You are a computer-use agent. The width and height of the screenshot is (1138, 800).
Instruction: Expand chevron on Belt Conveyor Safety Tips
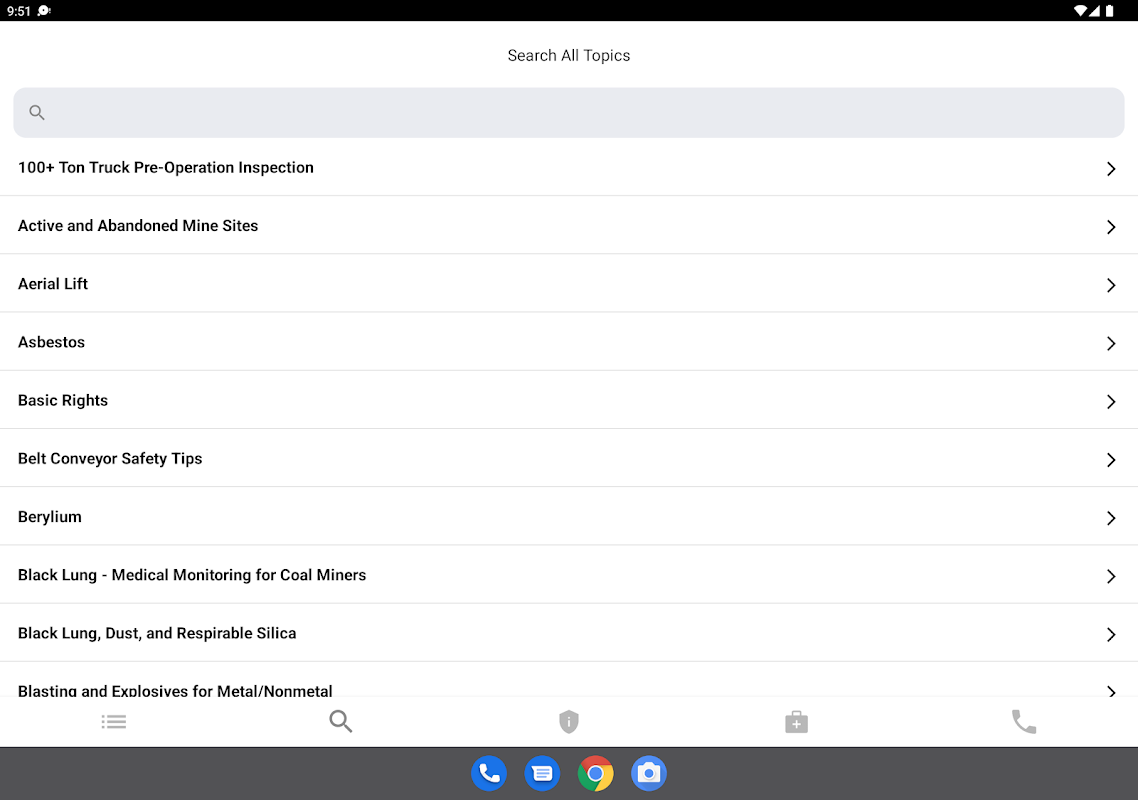(x=1111, y=460)
